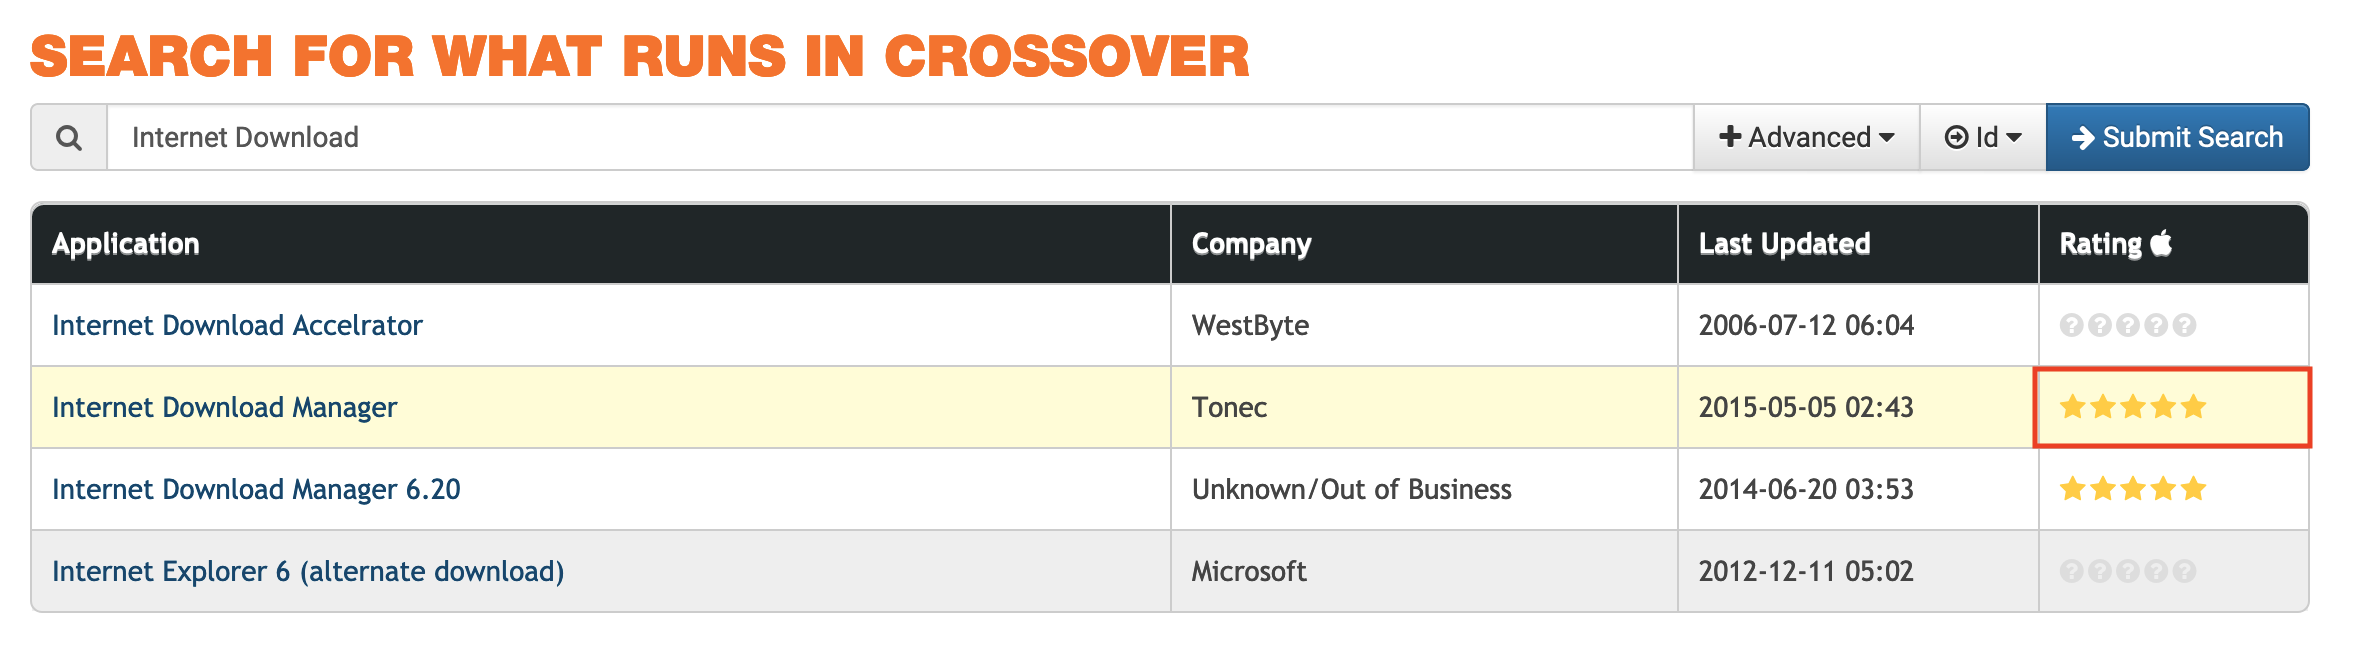Click the Application column header
This screenshot has width=2354, height=648.
point(125,242)
